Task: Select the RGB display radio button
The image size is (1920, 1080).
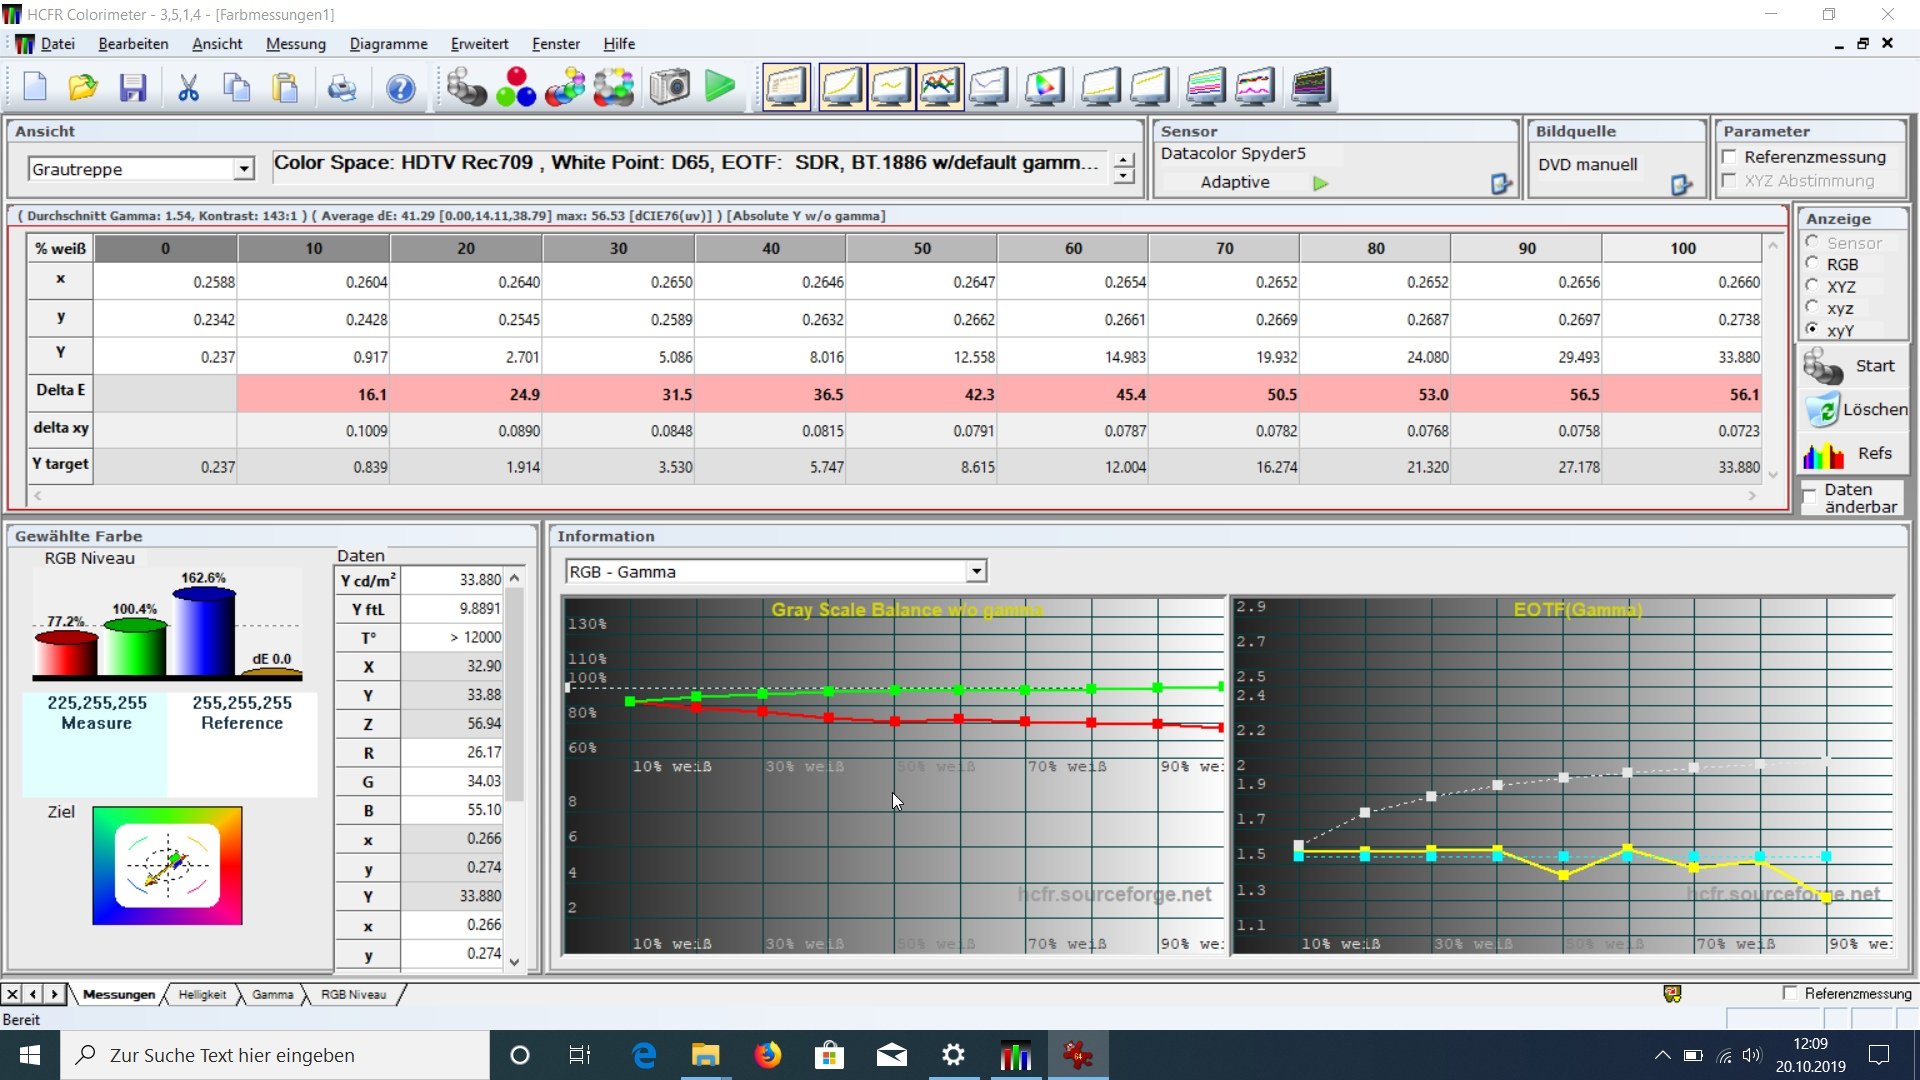Action: click(x=1812, y=264)
